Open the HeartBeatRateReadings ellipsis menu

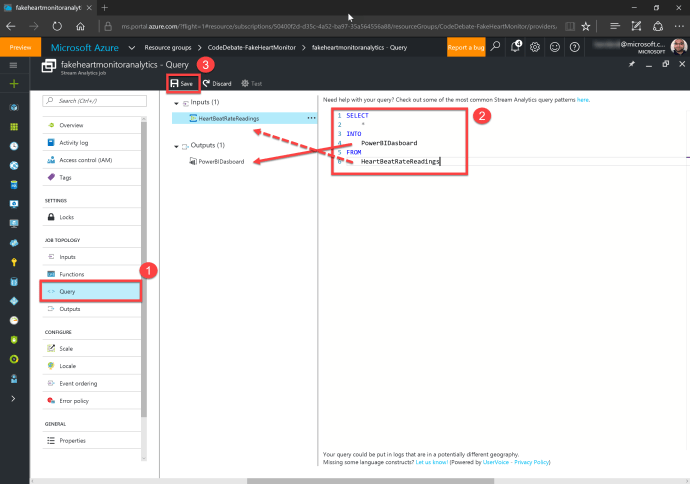311,118
